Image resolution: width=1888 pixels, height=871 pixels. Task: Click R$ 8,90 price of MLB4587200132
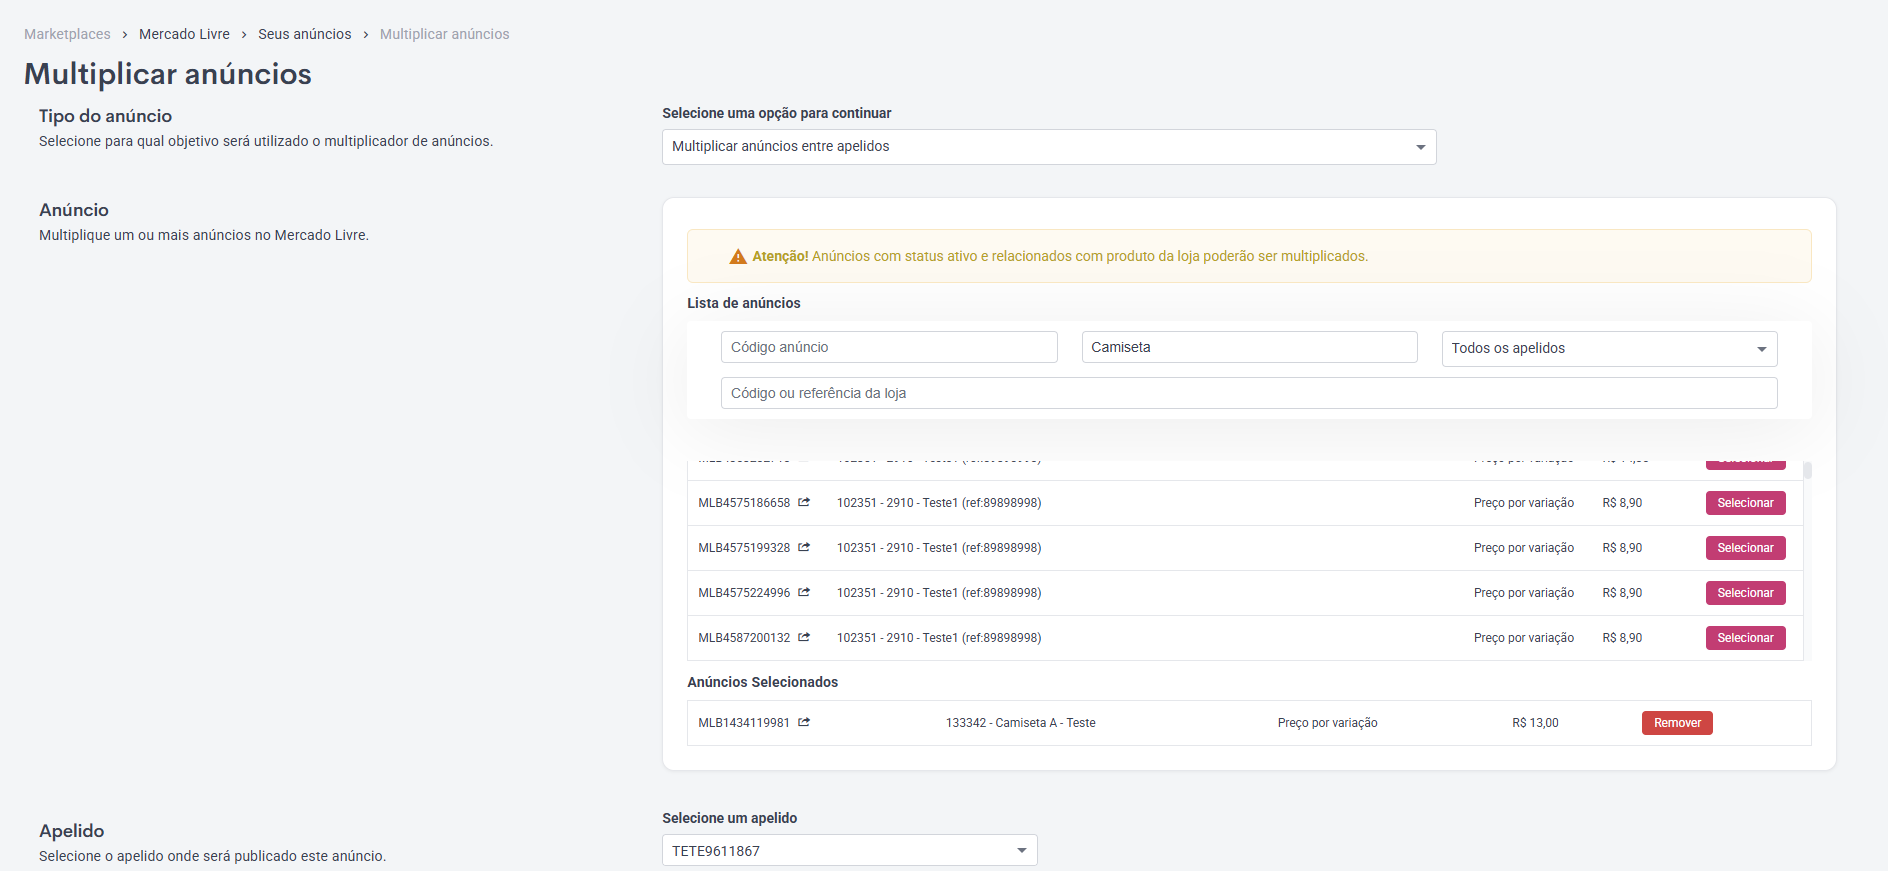point(1622,638)
